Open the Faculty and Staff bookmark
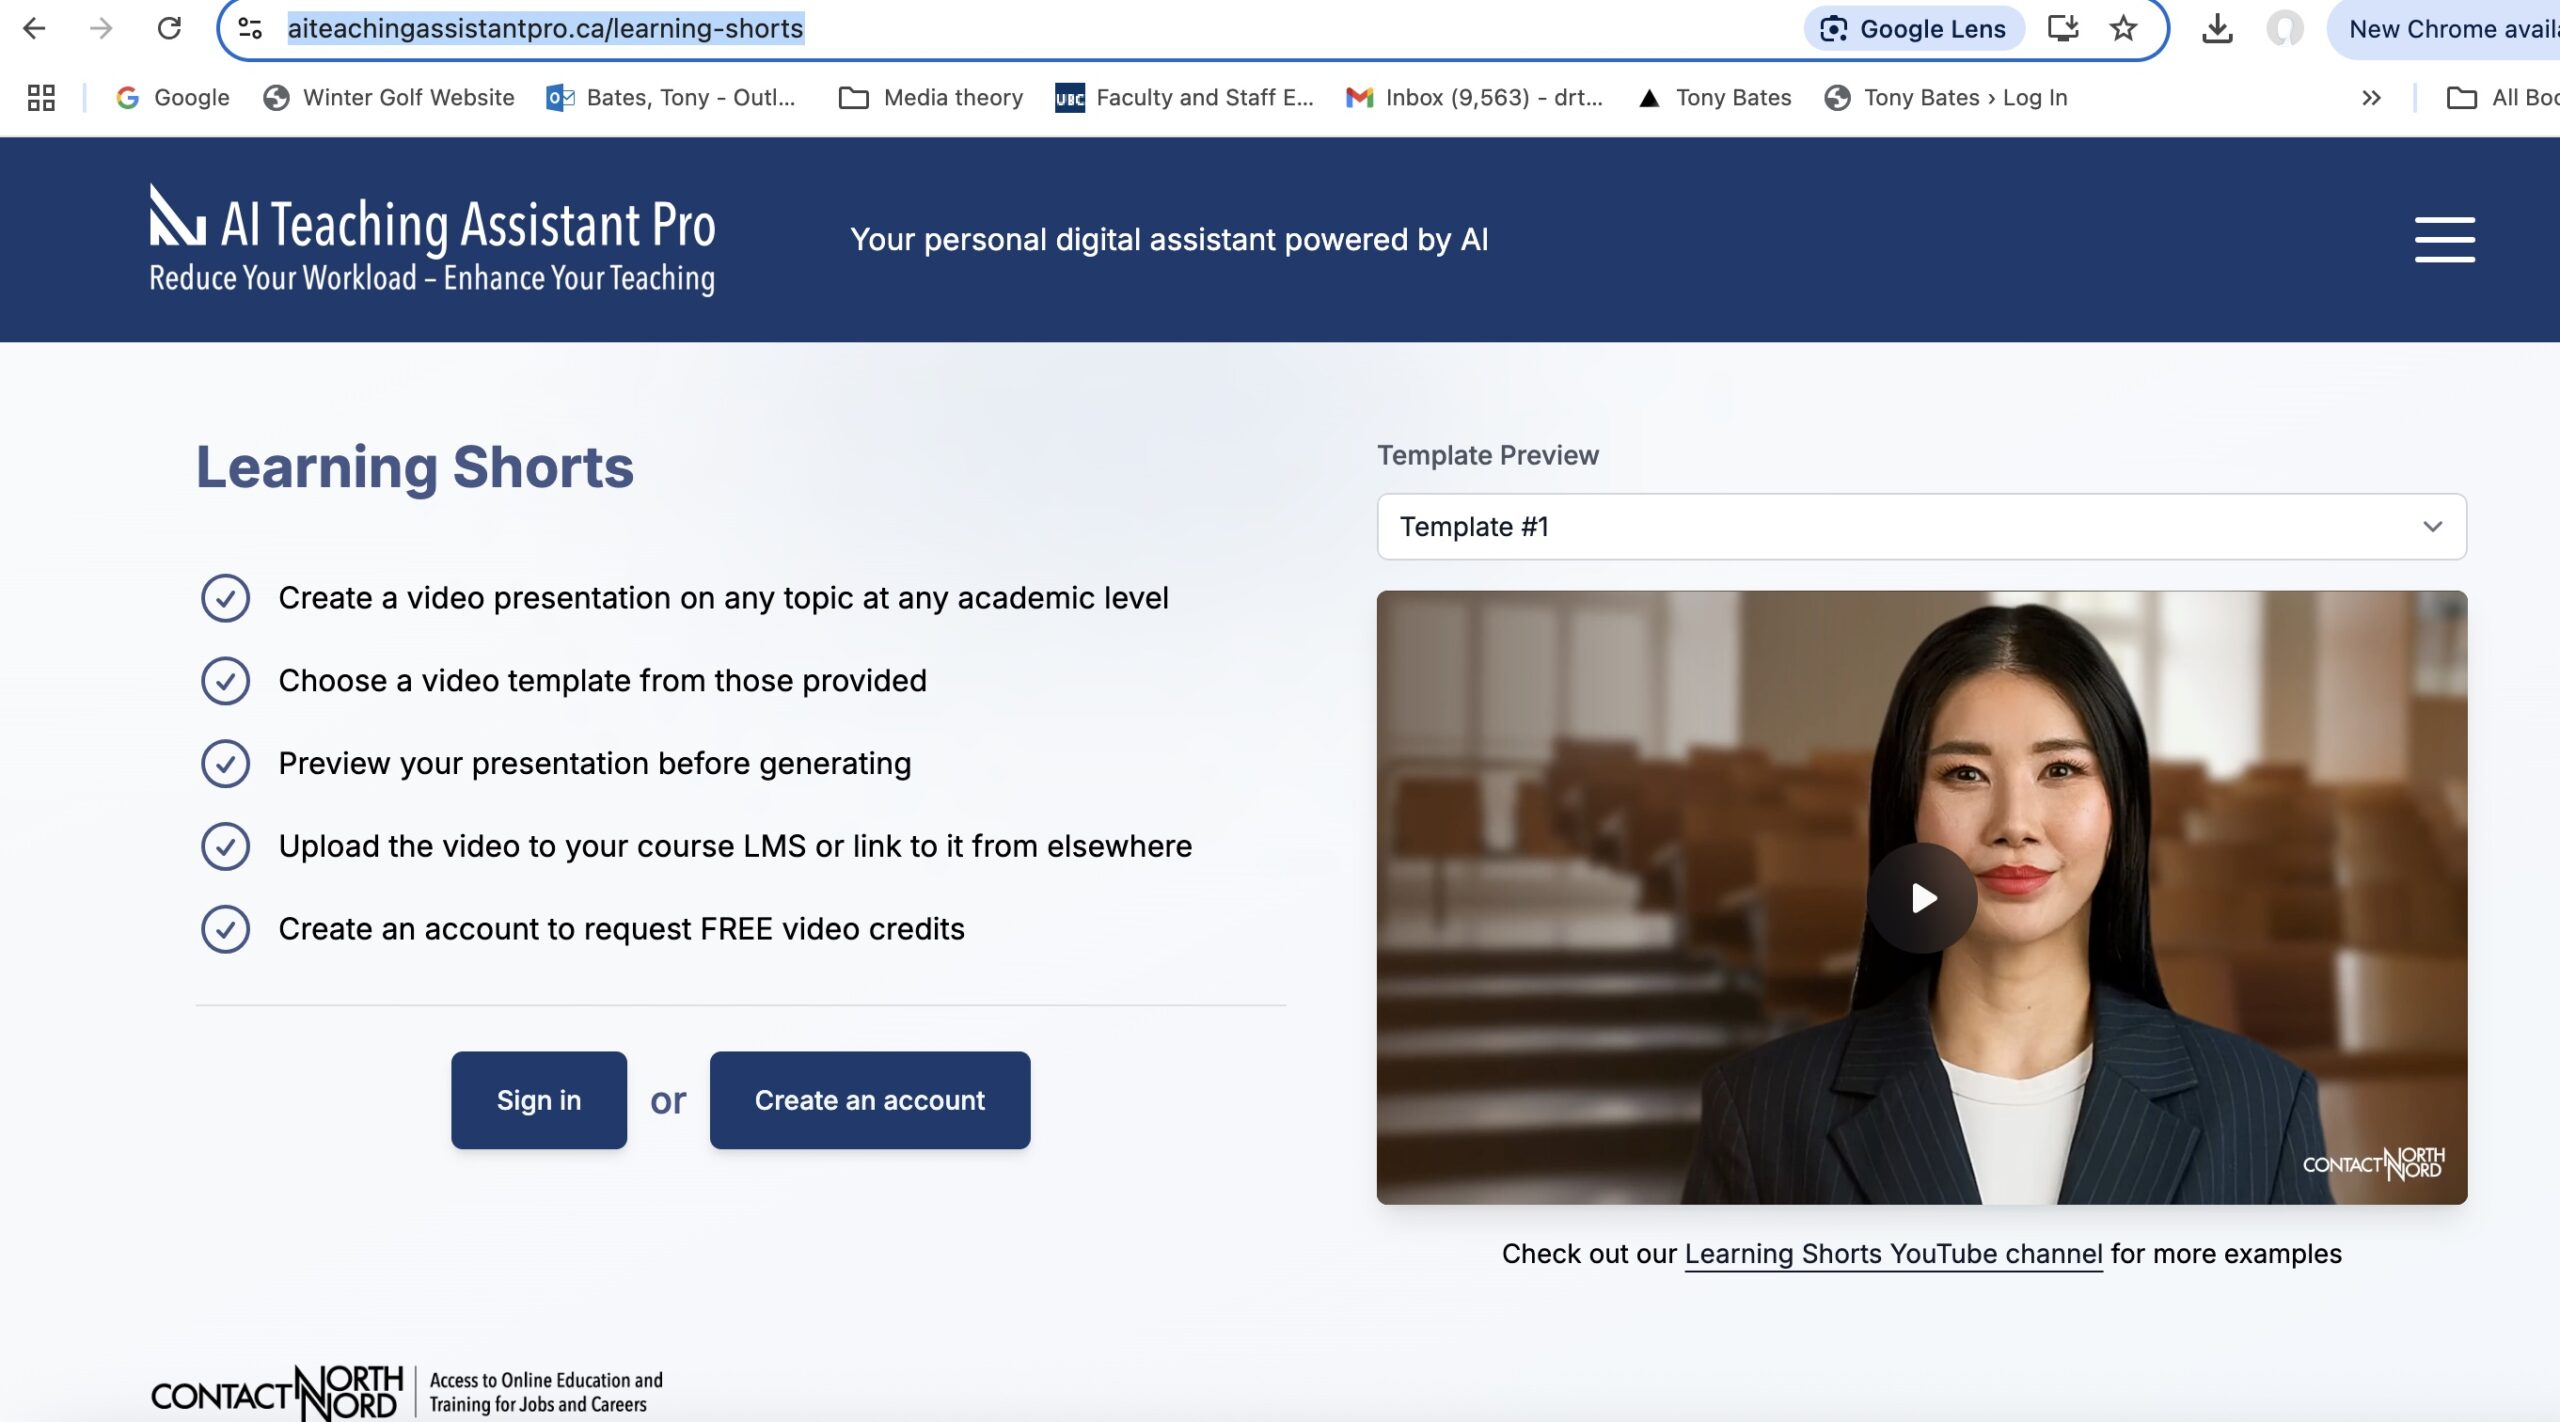The image size is (2560, 1422). pos(1184,97)
